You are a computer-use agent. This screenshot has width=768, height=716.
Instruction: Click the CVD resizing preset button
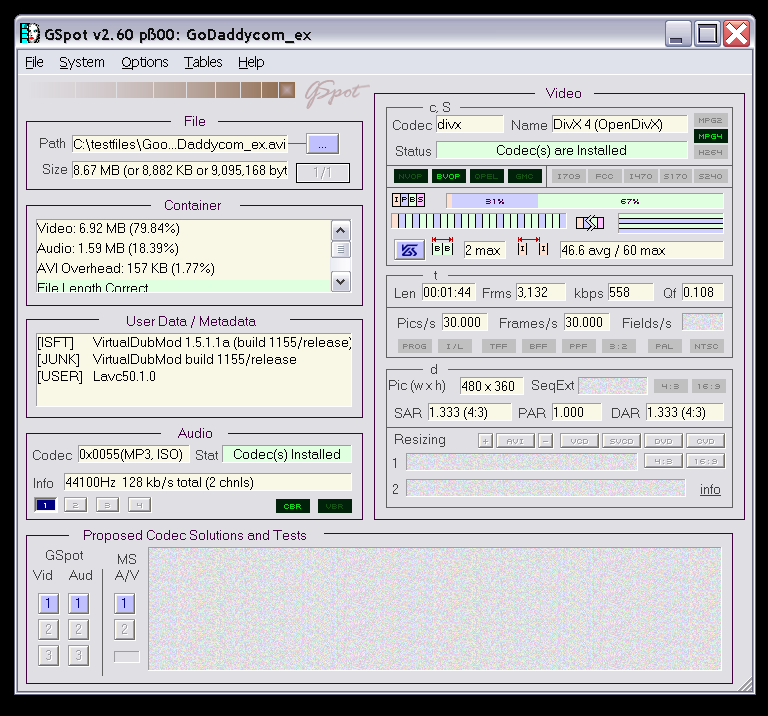point(706,441)
